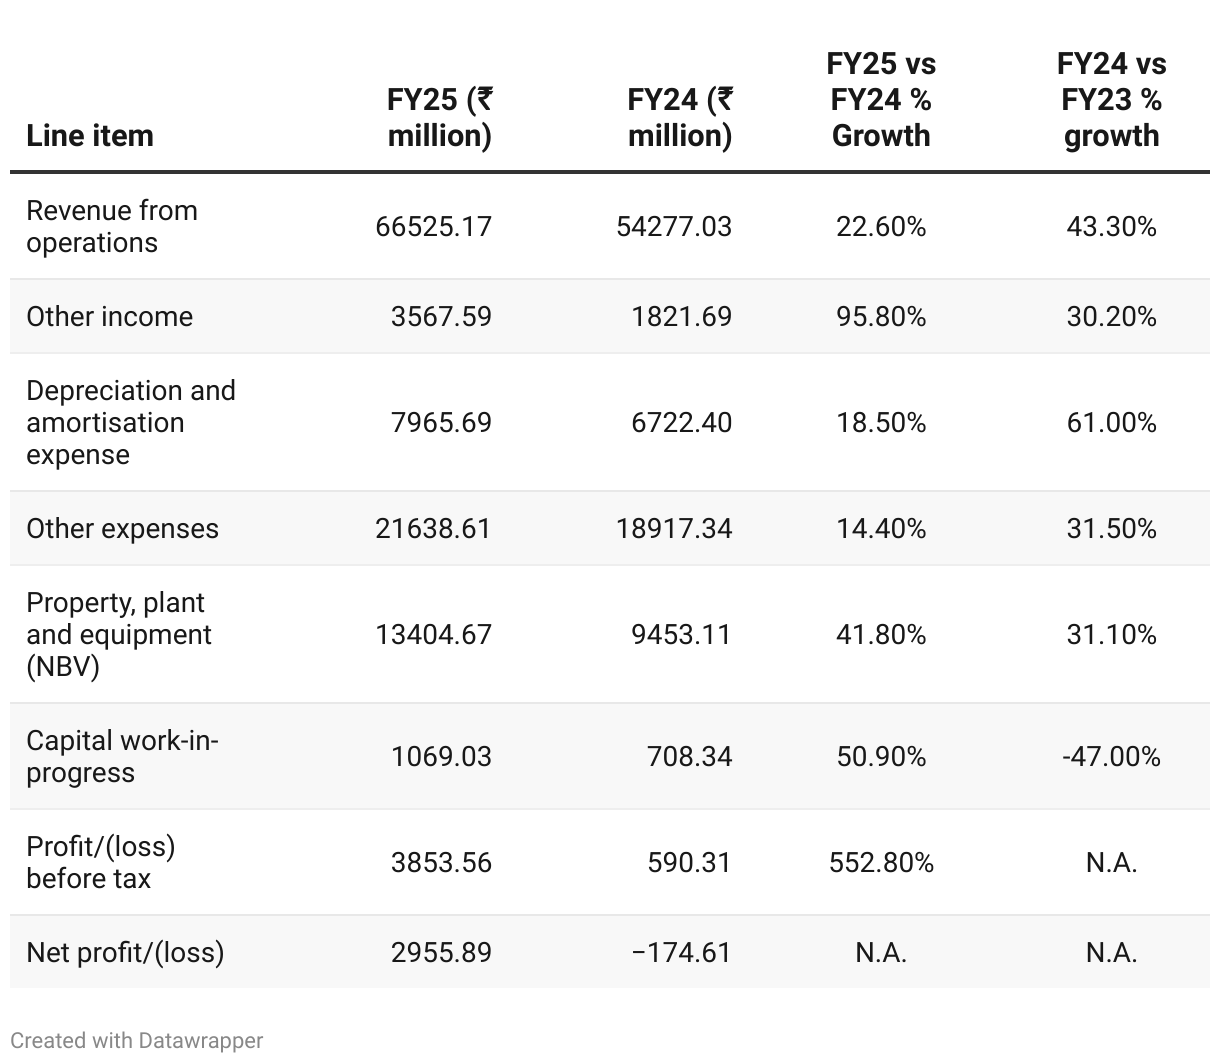1220x1064 pixels.
Task: Click the FY25 other income value 3567.59
Action: 441,317
